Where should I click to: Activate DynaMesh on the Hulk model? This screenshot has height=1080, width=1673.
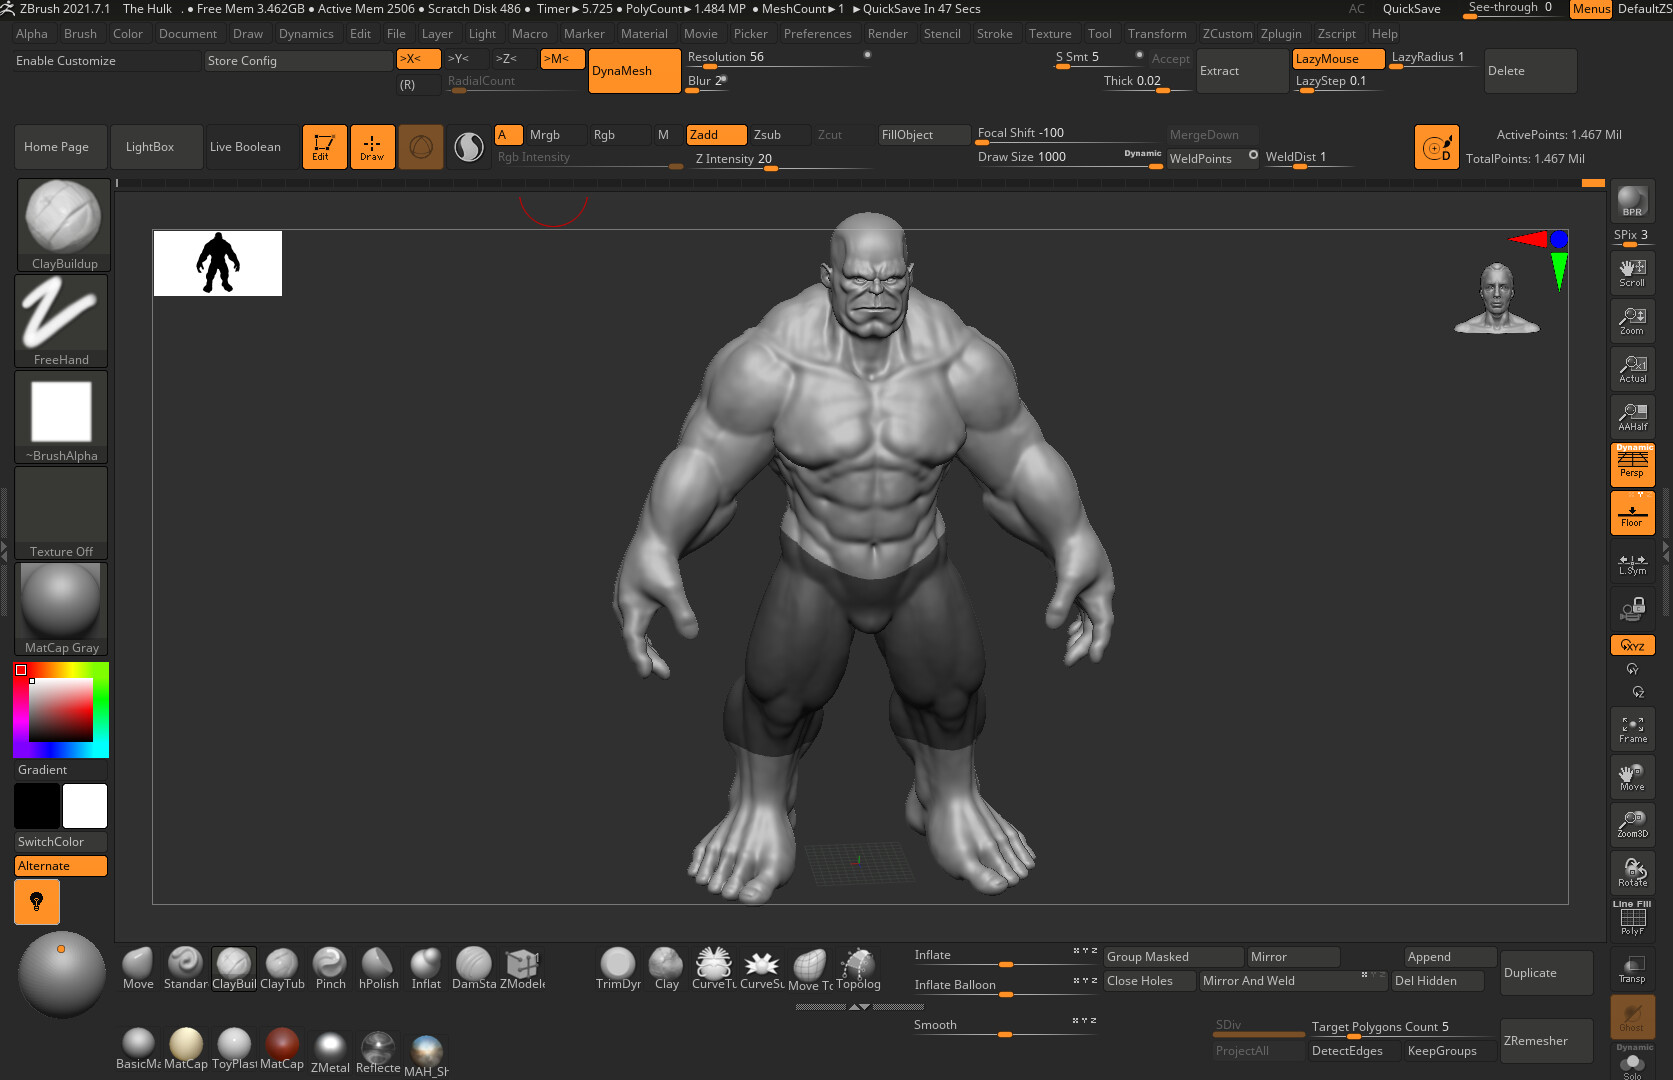633,70
